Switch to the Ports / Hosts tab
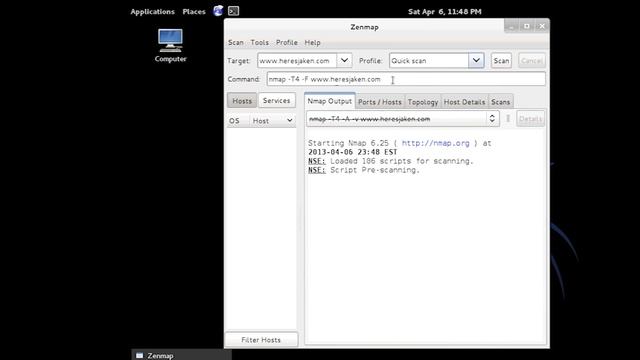Viewport: 640px width, 360px height. [x=380, y=102]
